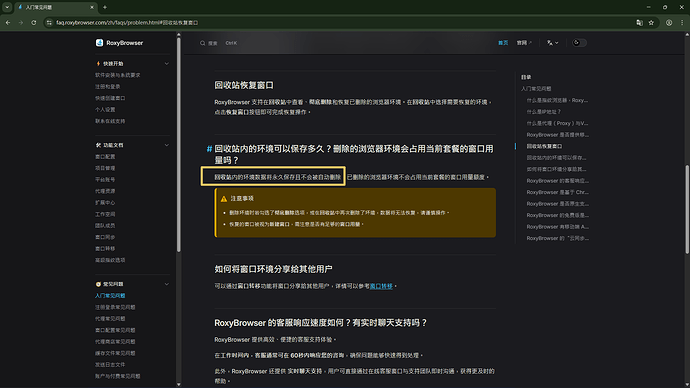This screenshot has height=388, width=690.
Task: Open 注册和登录 in sidebar
Action: (x=108, y=87)
